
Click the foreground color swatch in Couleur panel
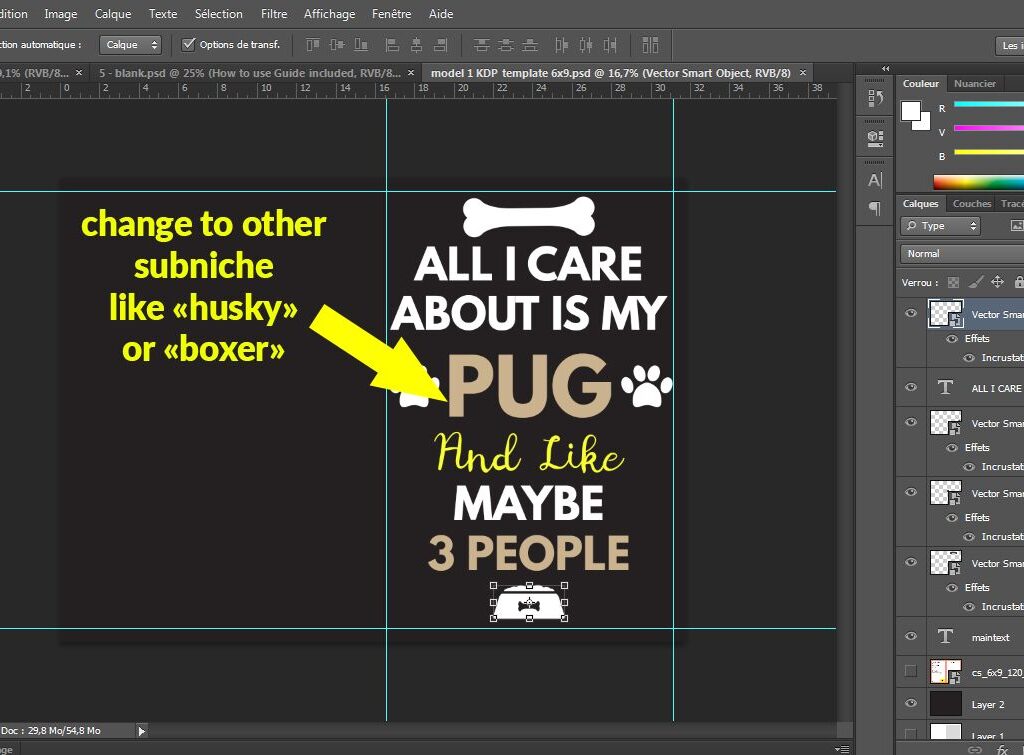(x=911, y=112)
